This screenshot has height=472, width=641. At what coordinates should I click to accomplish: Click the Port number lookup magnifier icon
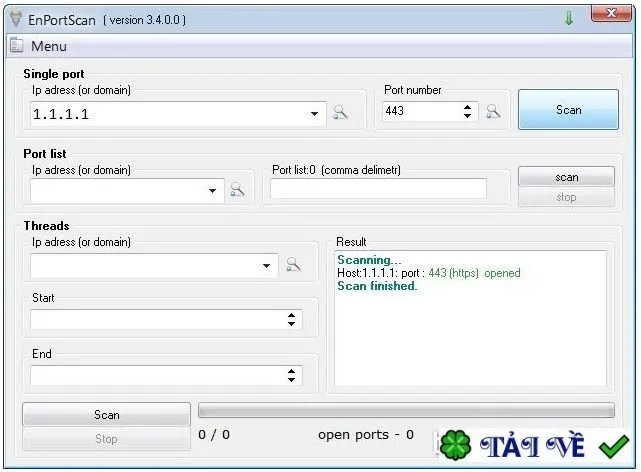[x=493, y=111]
